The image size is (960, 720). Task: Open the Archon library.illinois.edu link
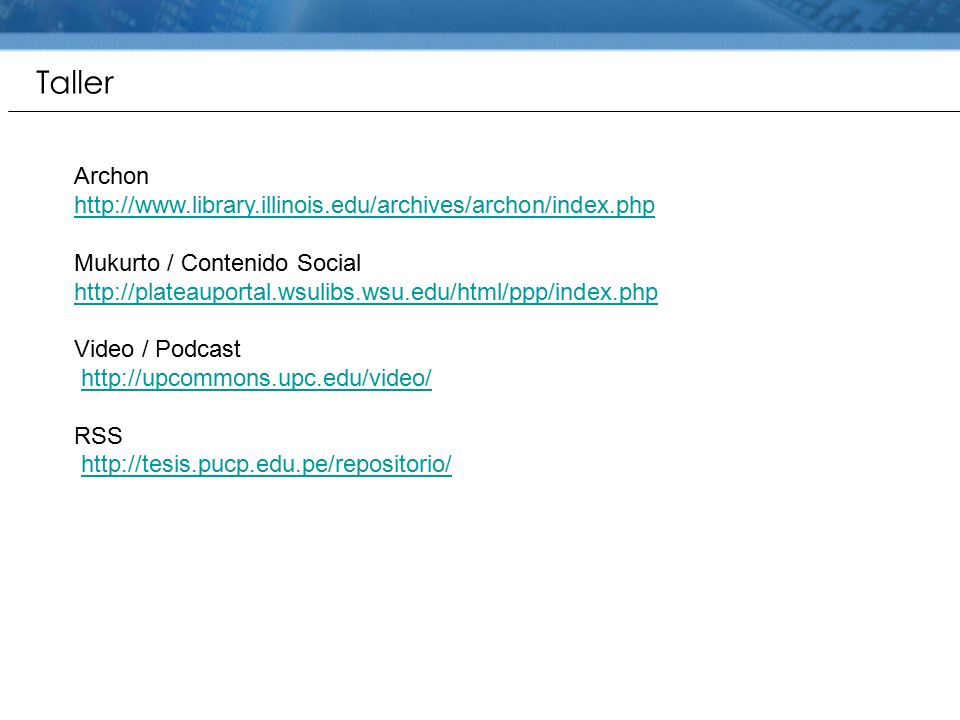tap(364, 205)
